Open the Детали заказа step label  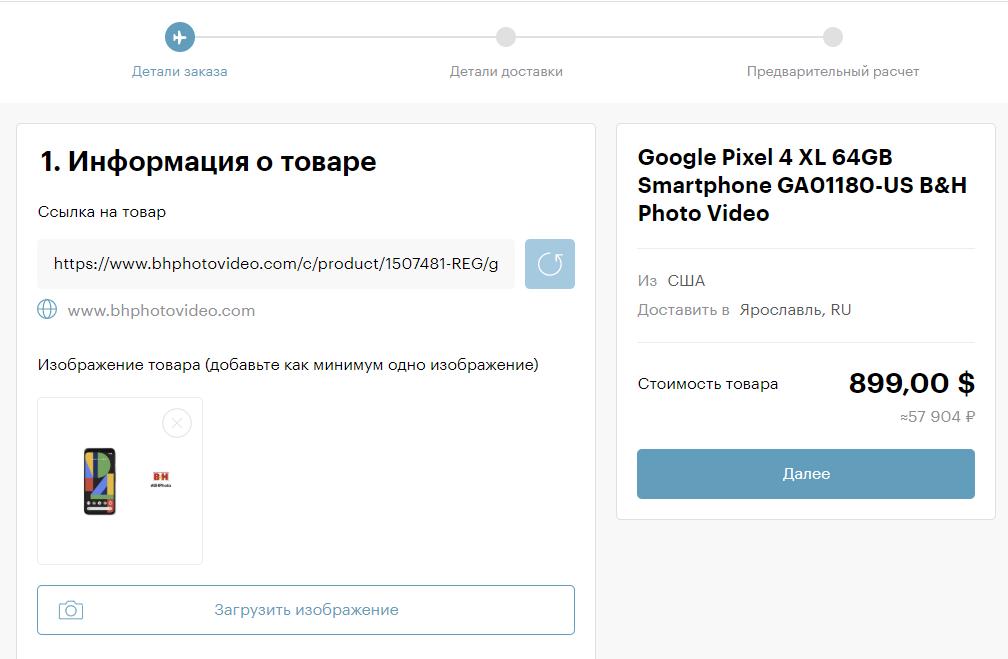179,71
